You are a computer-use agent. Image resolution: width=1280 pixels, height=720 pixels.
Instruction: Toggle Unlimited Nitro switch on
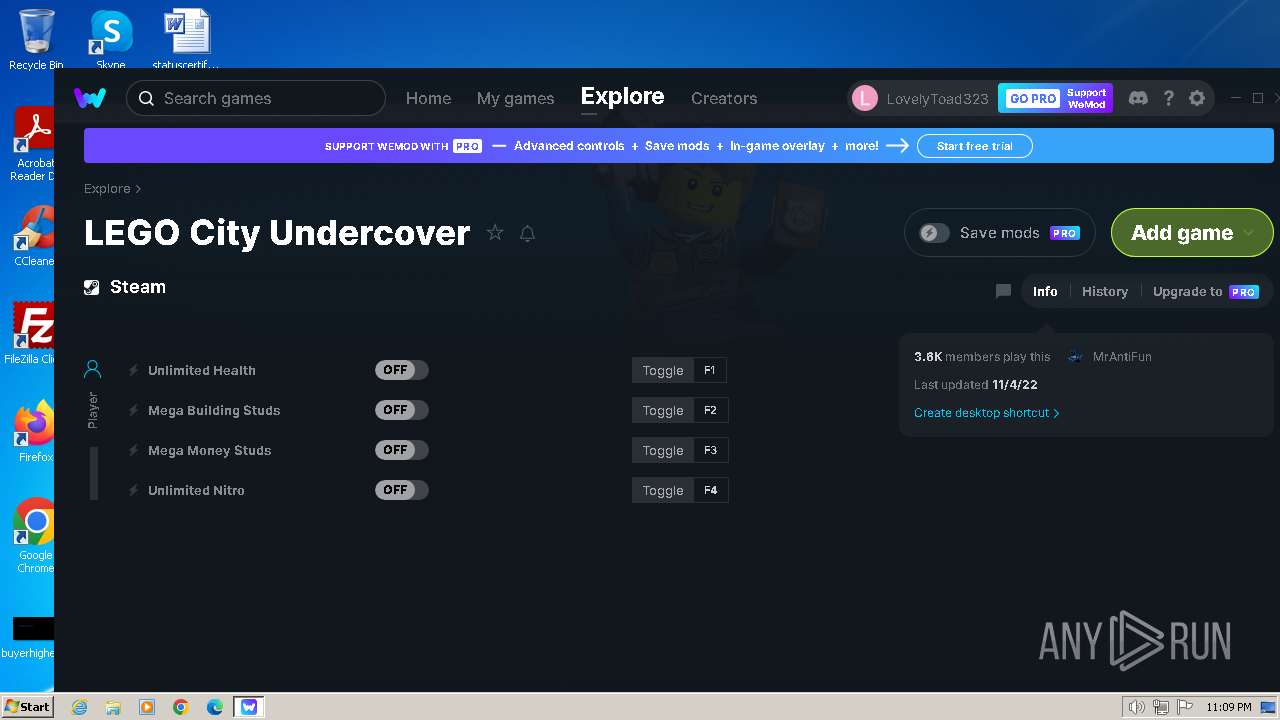point(402,490)
